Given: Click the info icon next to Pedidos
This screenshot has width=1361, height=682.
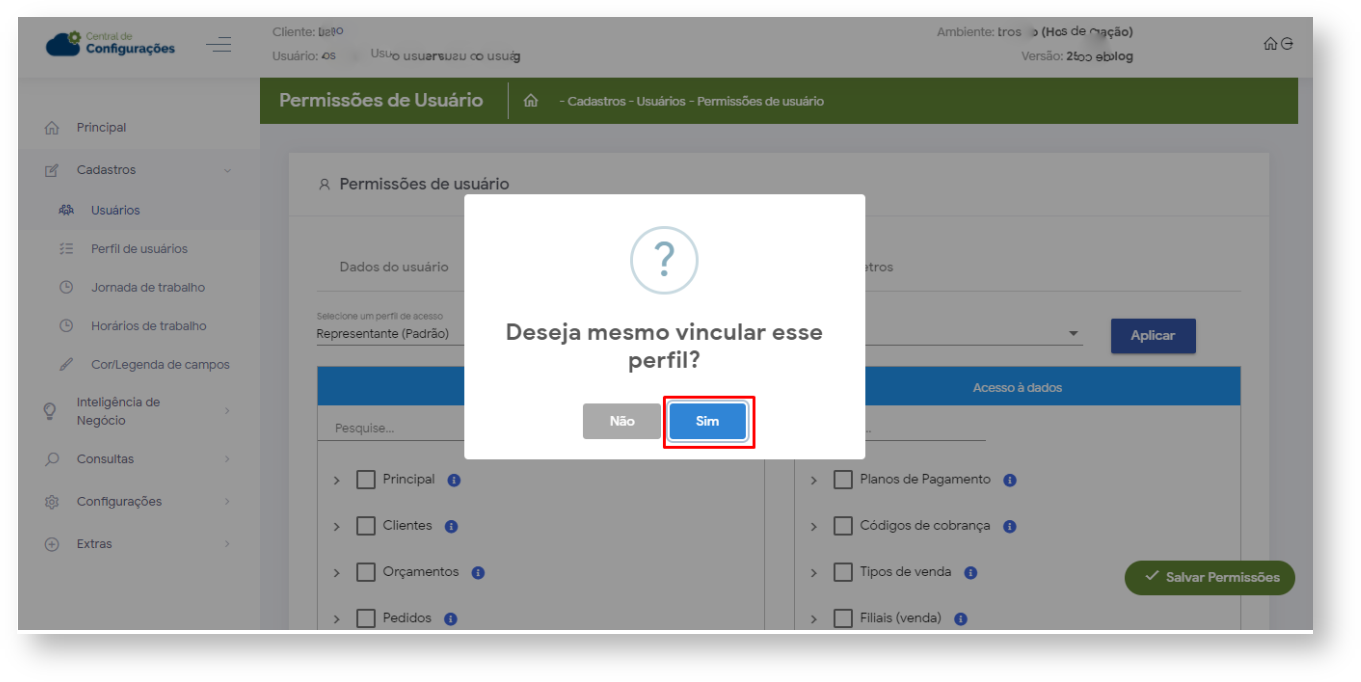Looking at the screenshot, I should (450, 619).
